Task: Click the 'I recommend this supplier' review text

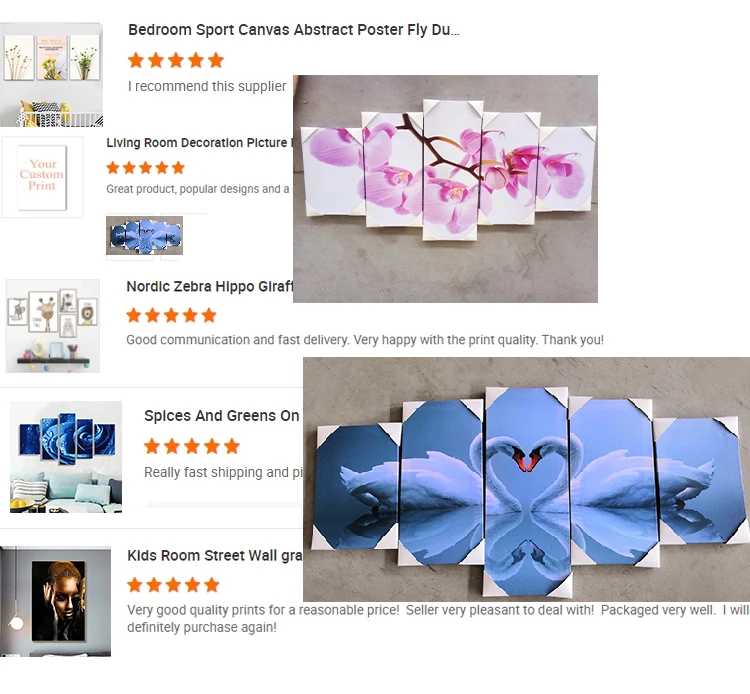Action: [207, 86]
